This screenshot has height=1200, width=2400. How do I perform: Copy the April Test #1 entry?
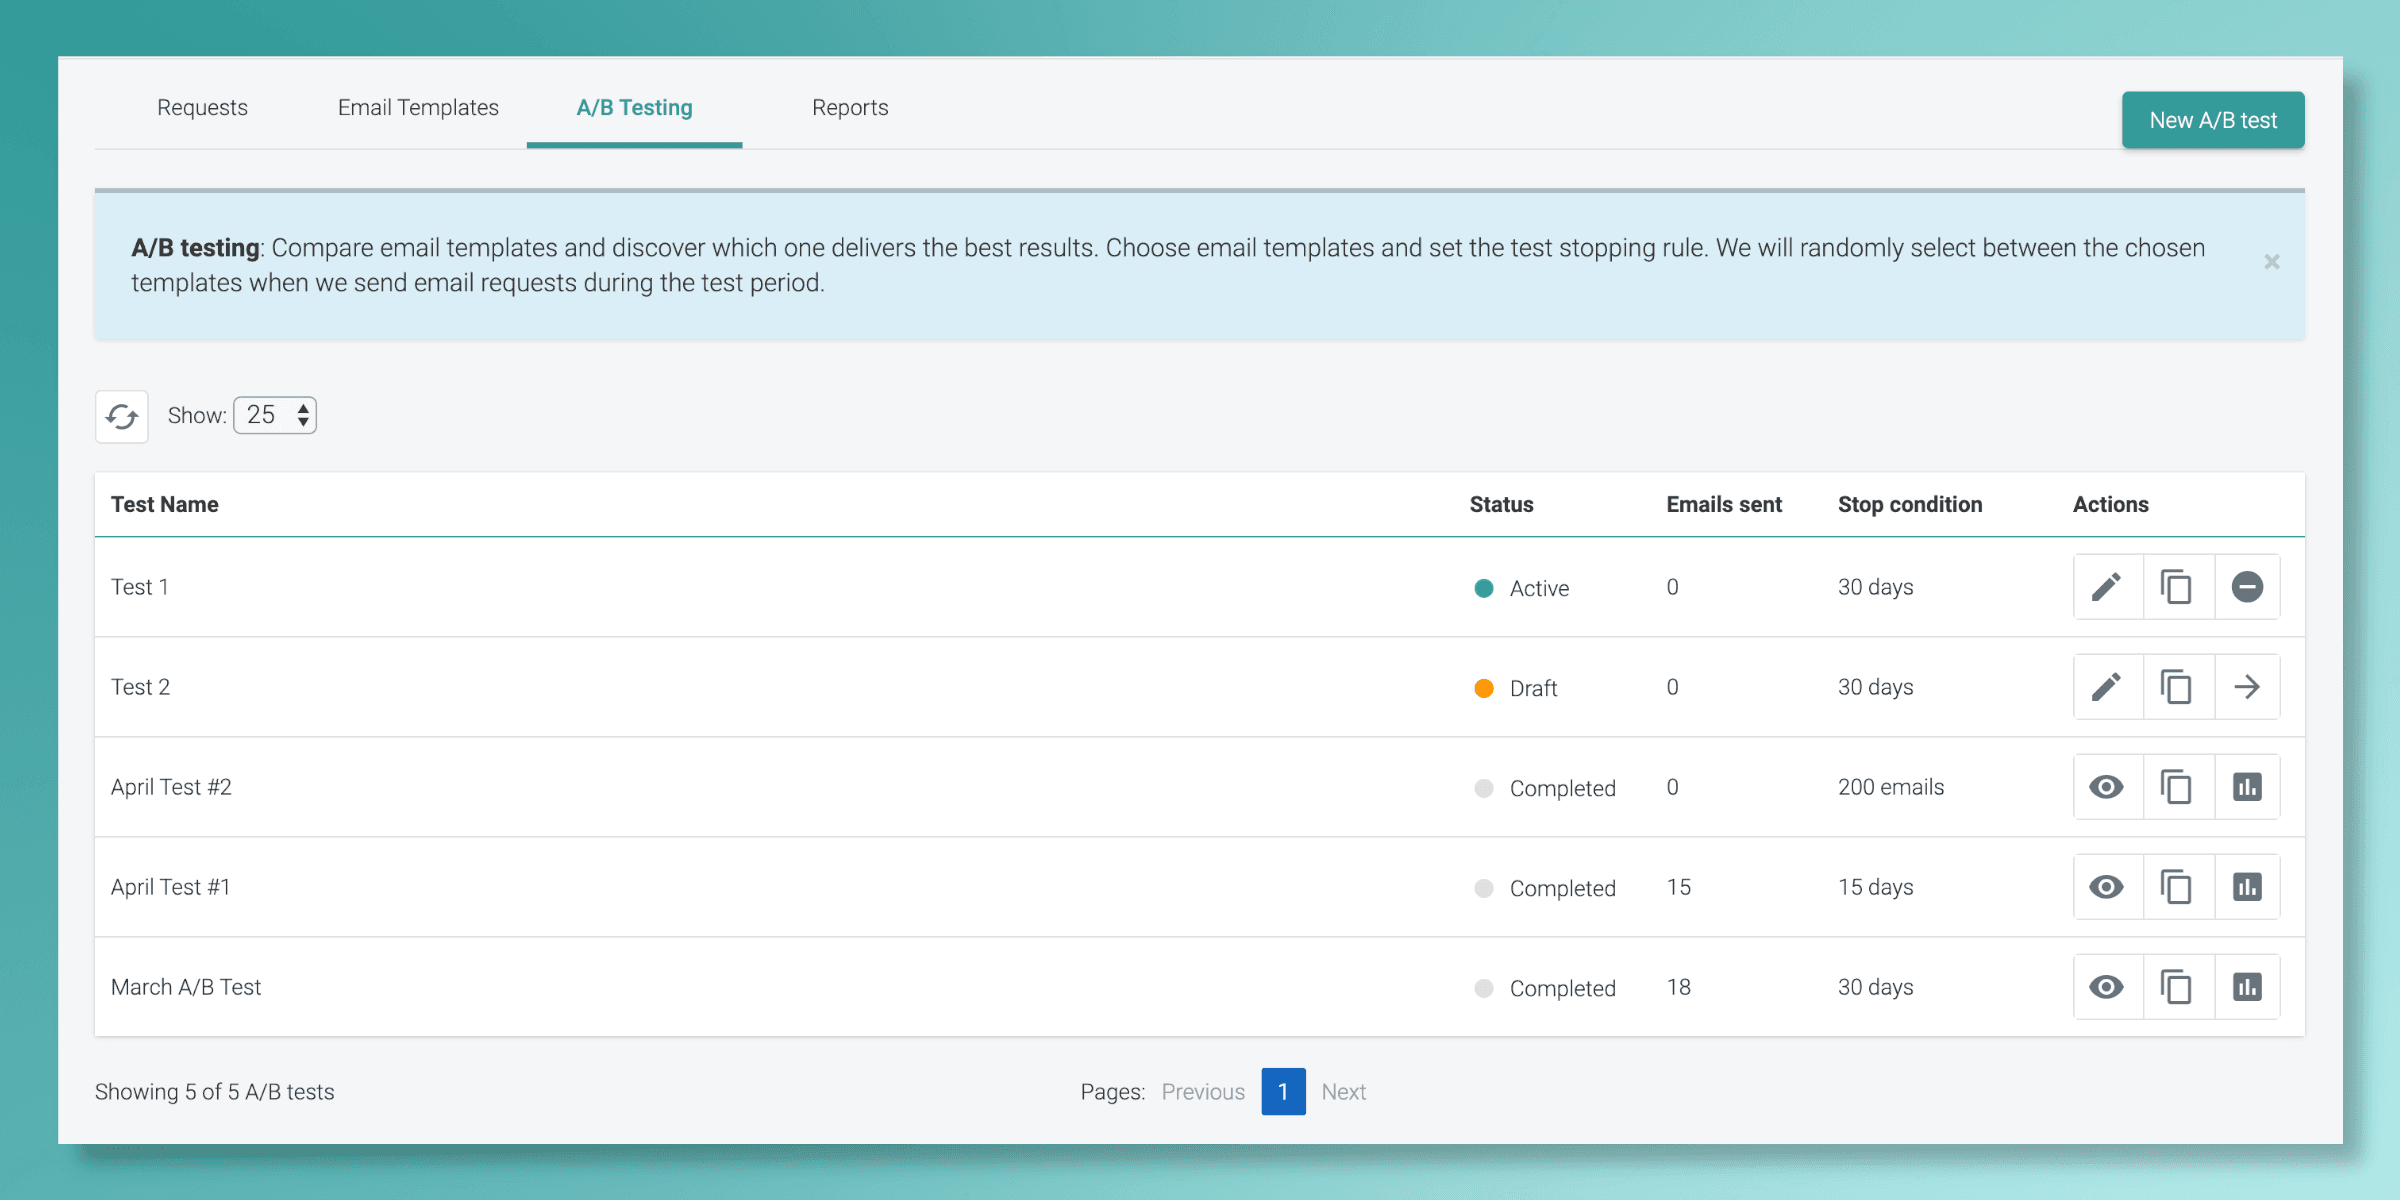[2177, 887]
